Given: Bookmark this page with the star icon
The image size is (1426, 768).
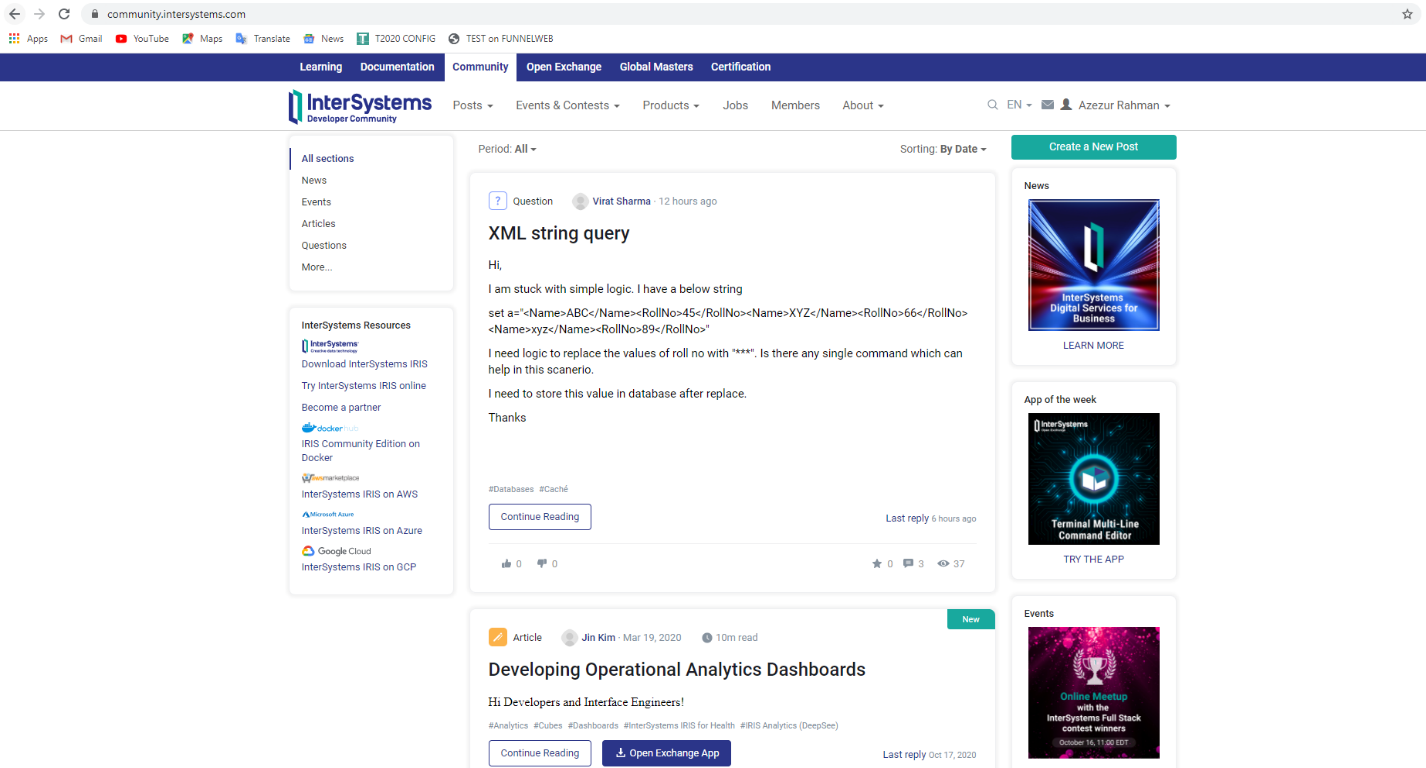Looking at the screenshot, I should [1407, 14].
